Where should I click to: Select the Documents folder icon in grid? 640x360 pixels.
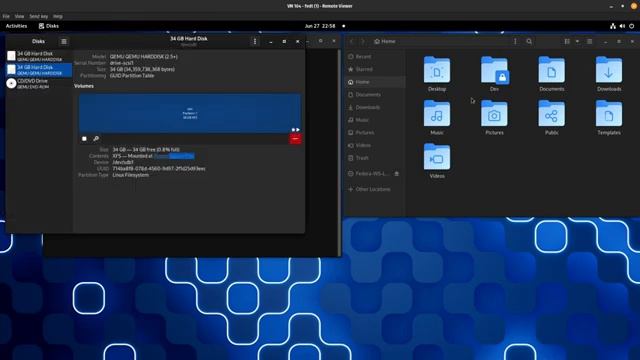coord(551,74)
